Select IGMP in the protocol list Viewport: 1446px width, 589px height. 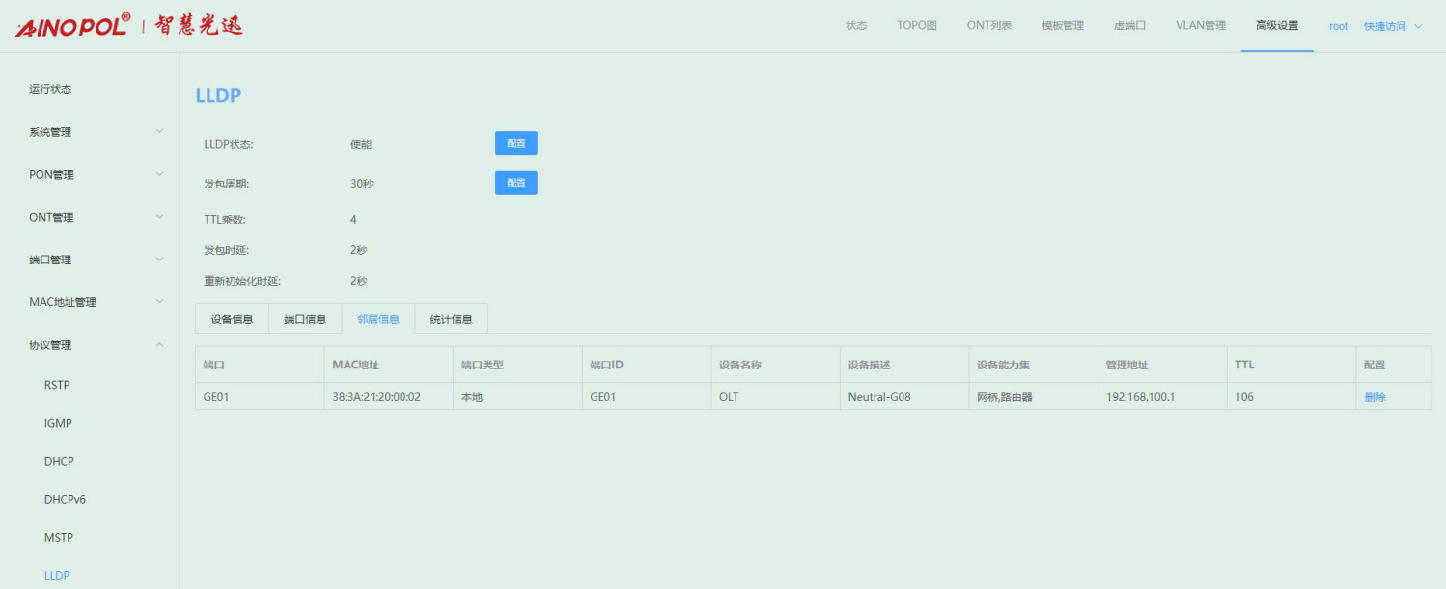[58, 423]
